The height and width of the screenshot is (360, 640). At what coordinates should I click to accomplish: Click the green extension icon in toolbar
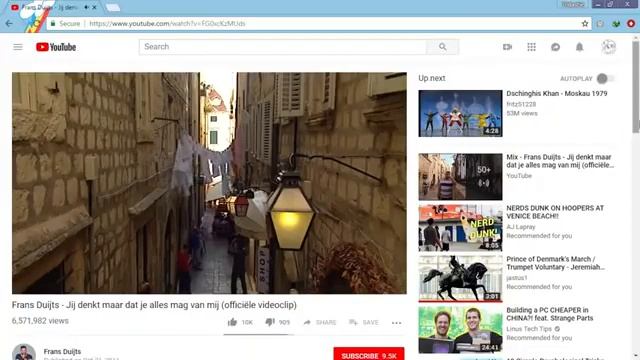coord(616,24)
